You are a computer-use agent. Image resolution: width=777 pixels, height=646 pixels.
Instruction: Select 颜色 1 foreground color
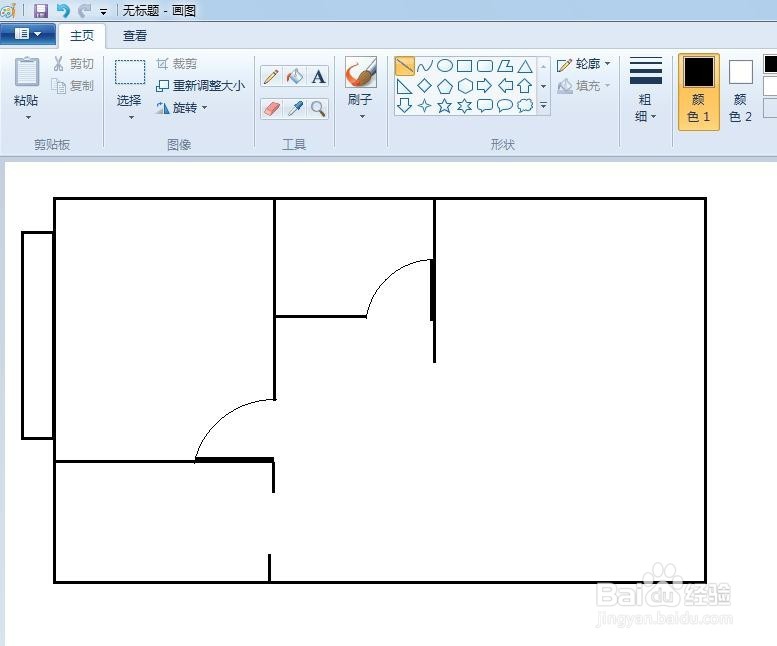699,92
